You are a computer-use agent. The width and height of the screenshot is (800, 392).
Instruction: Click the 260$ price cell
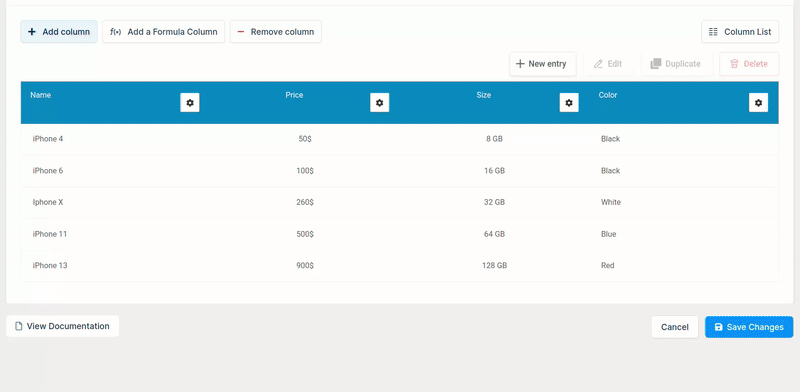point(305,202)
